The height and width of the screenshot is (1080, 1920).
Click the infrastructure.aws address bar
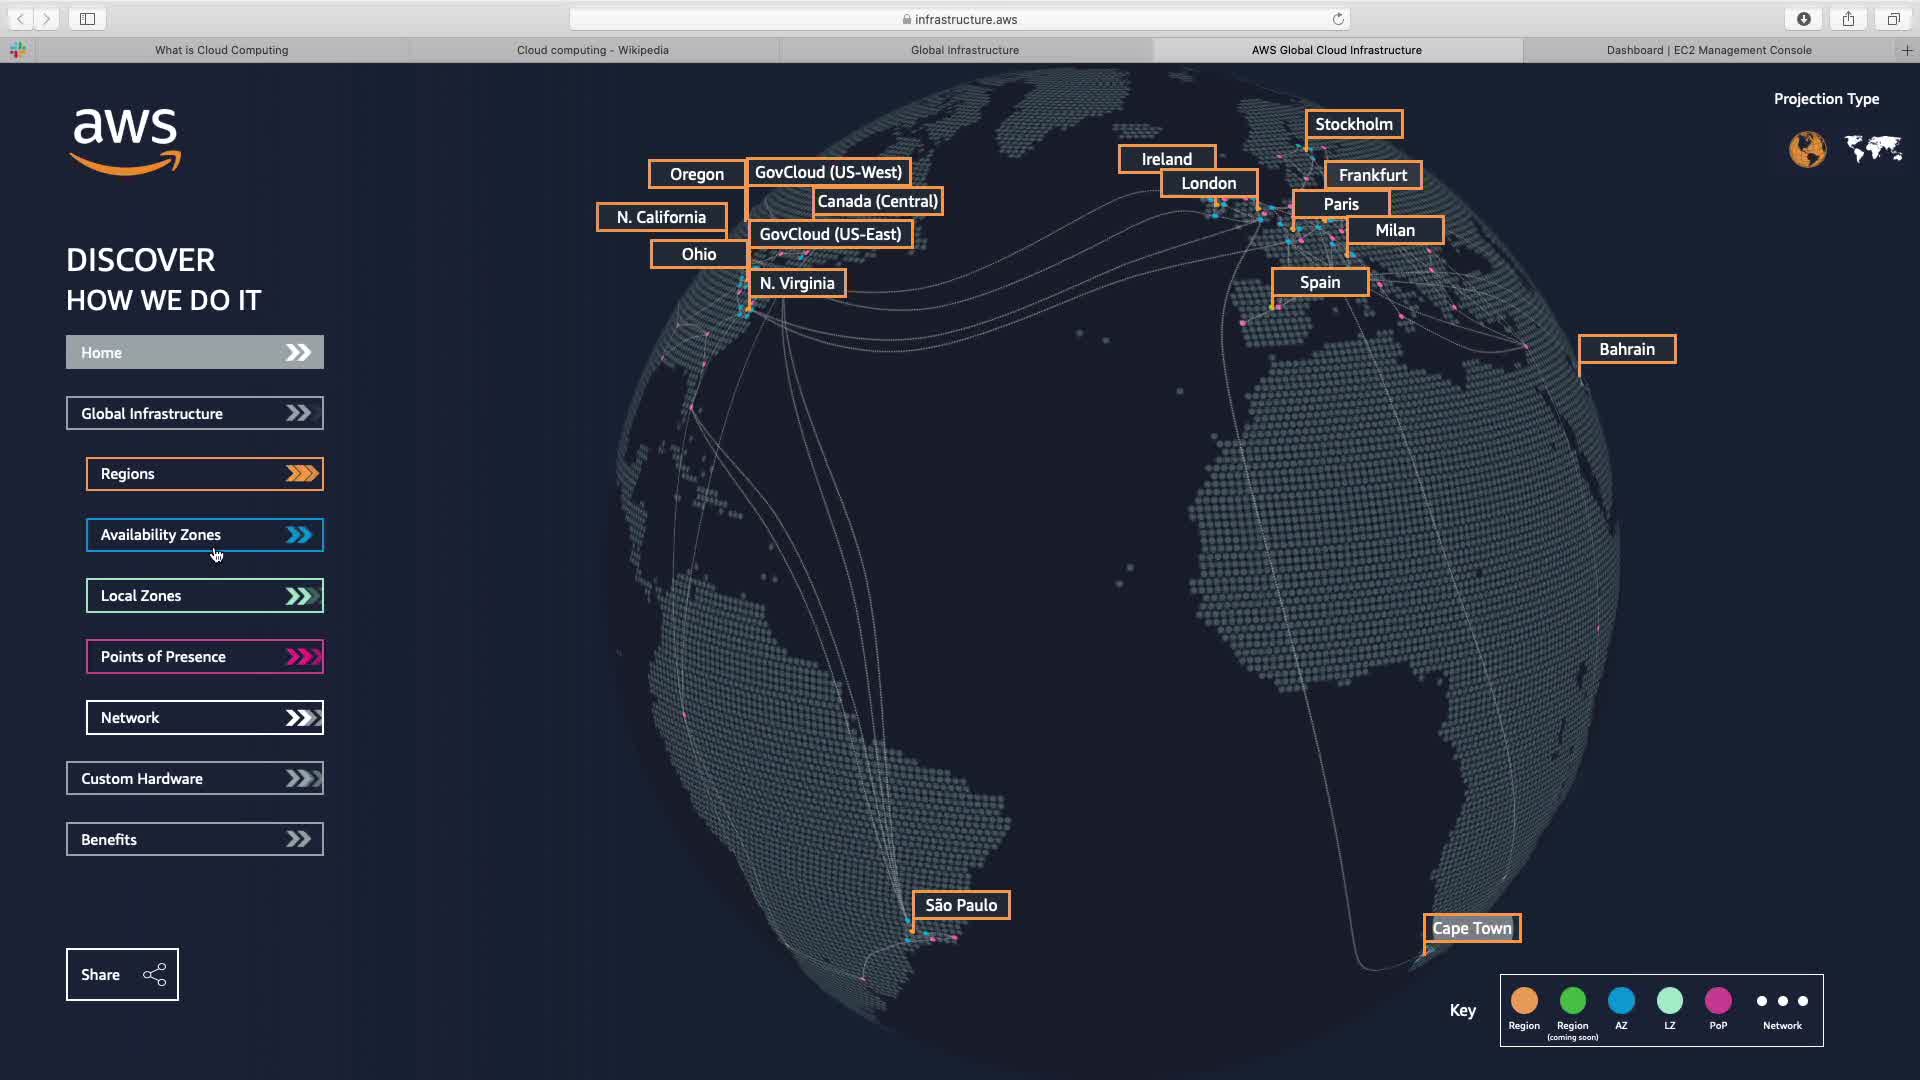click(960, 19)
